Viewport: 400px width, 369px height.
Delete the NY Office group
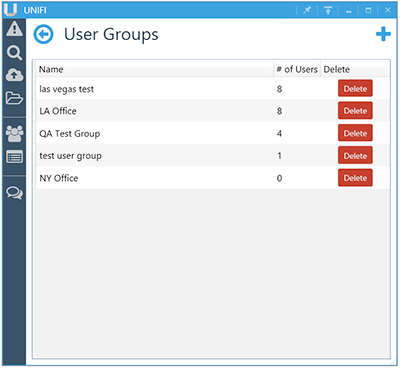[x=355, y=178]
